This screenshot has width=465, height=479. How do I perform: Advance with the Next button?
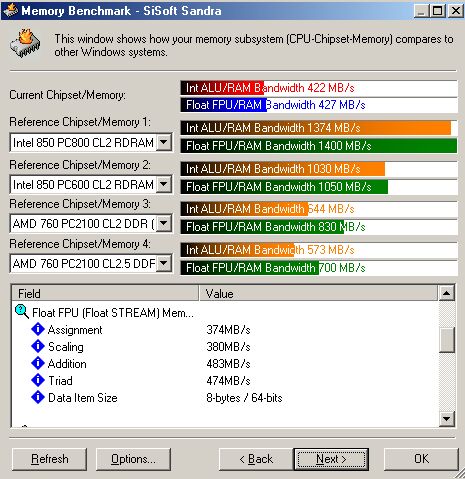coord(331,459)
